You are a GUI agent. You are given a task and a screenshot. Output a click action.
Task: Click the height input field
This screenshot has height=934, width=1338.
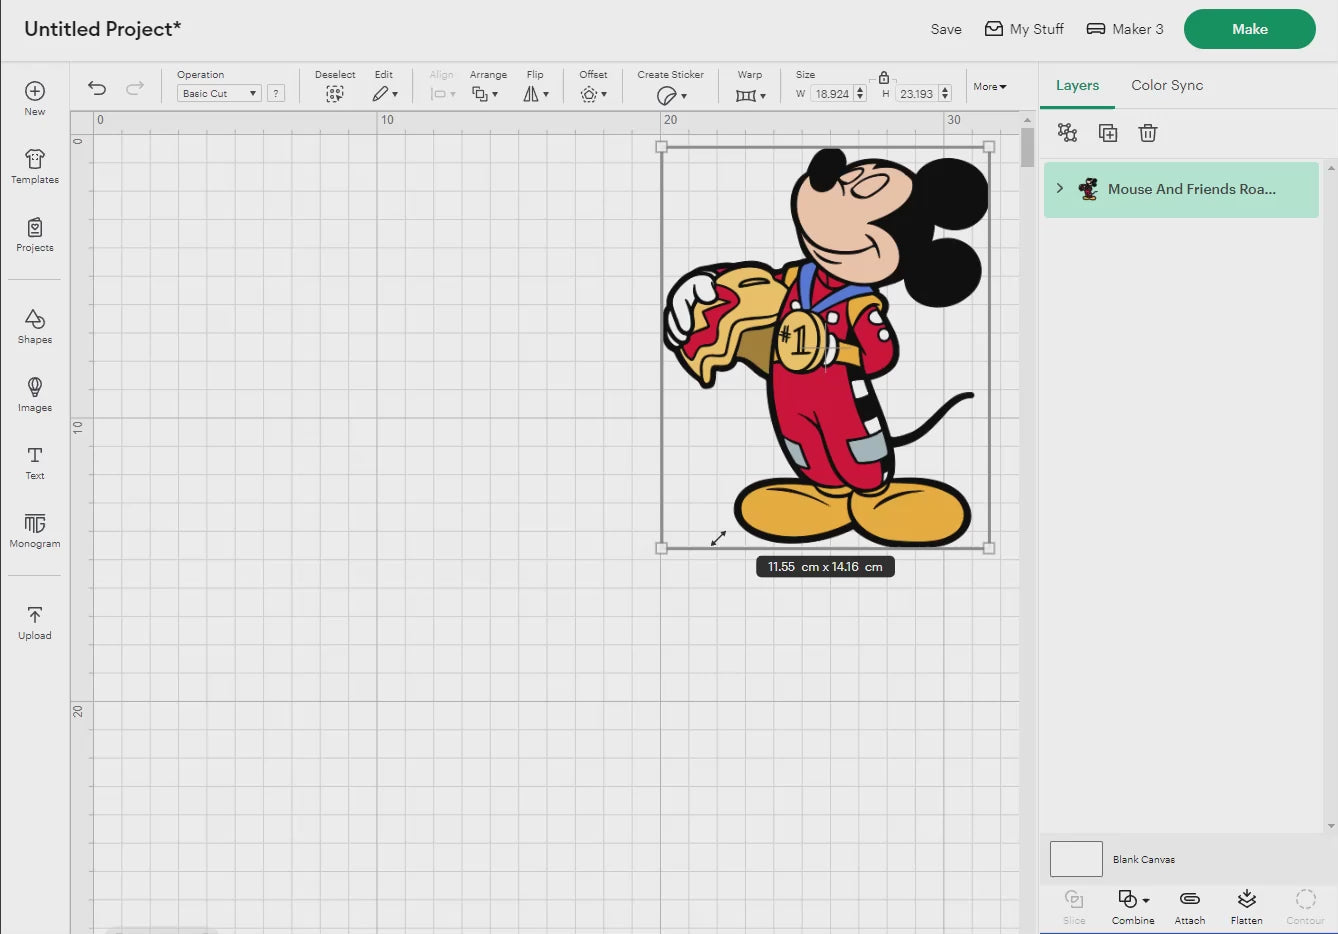pos(916,94)
